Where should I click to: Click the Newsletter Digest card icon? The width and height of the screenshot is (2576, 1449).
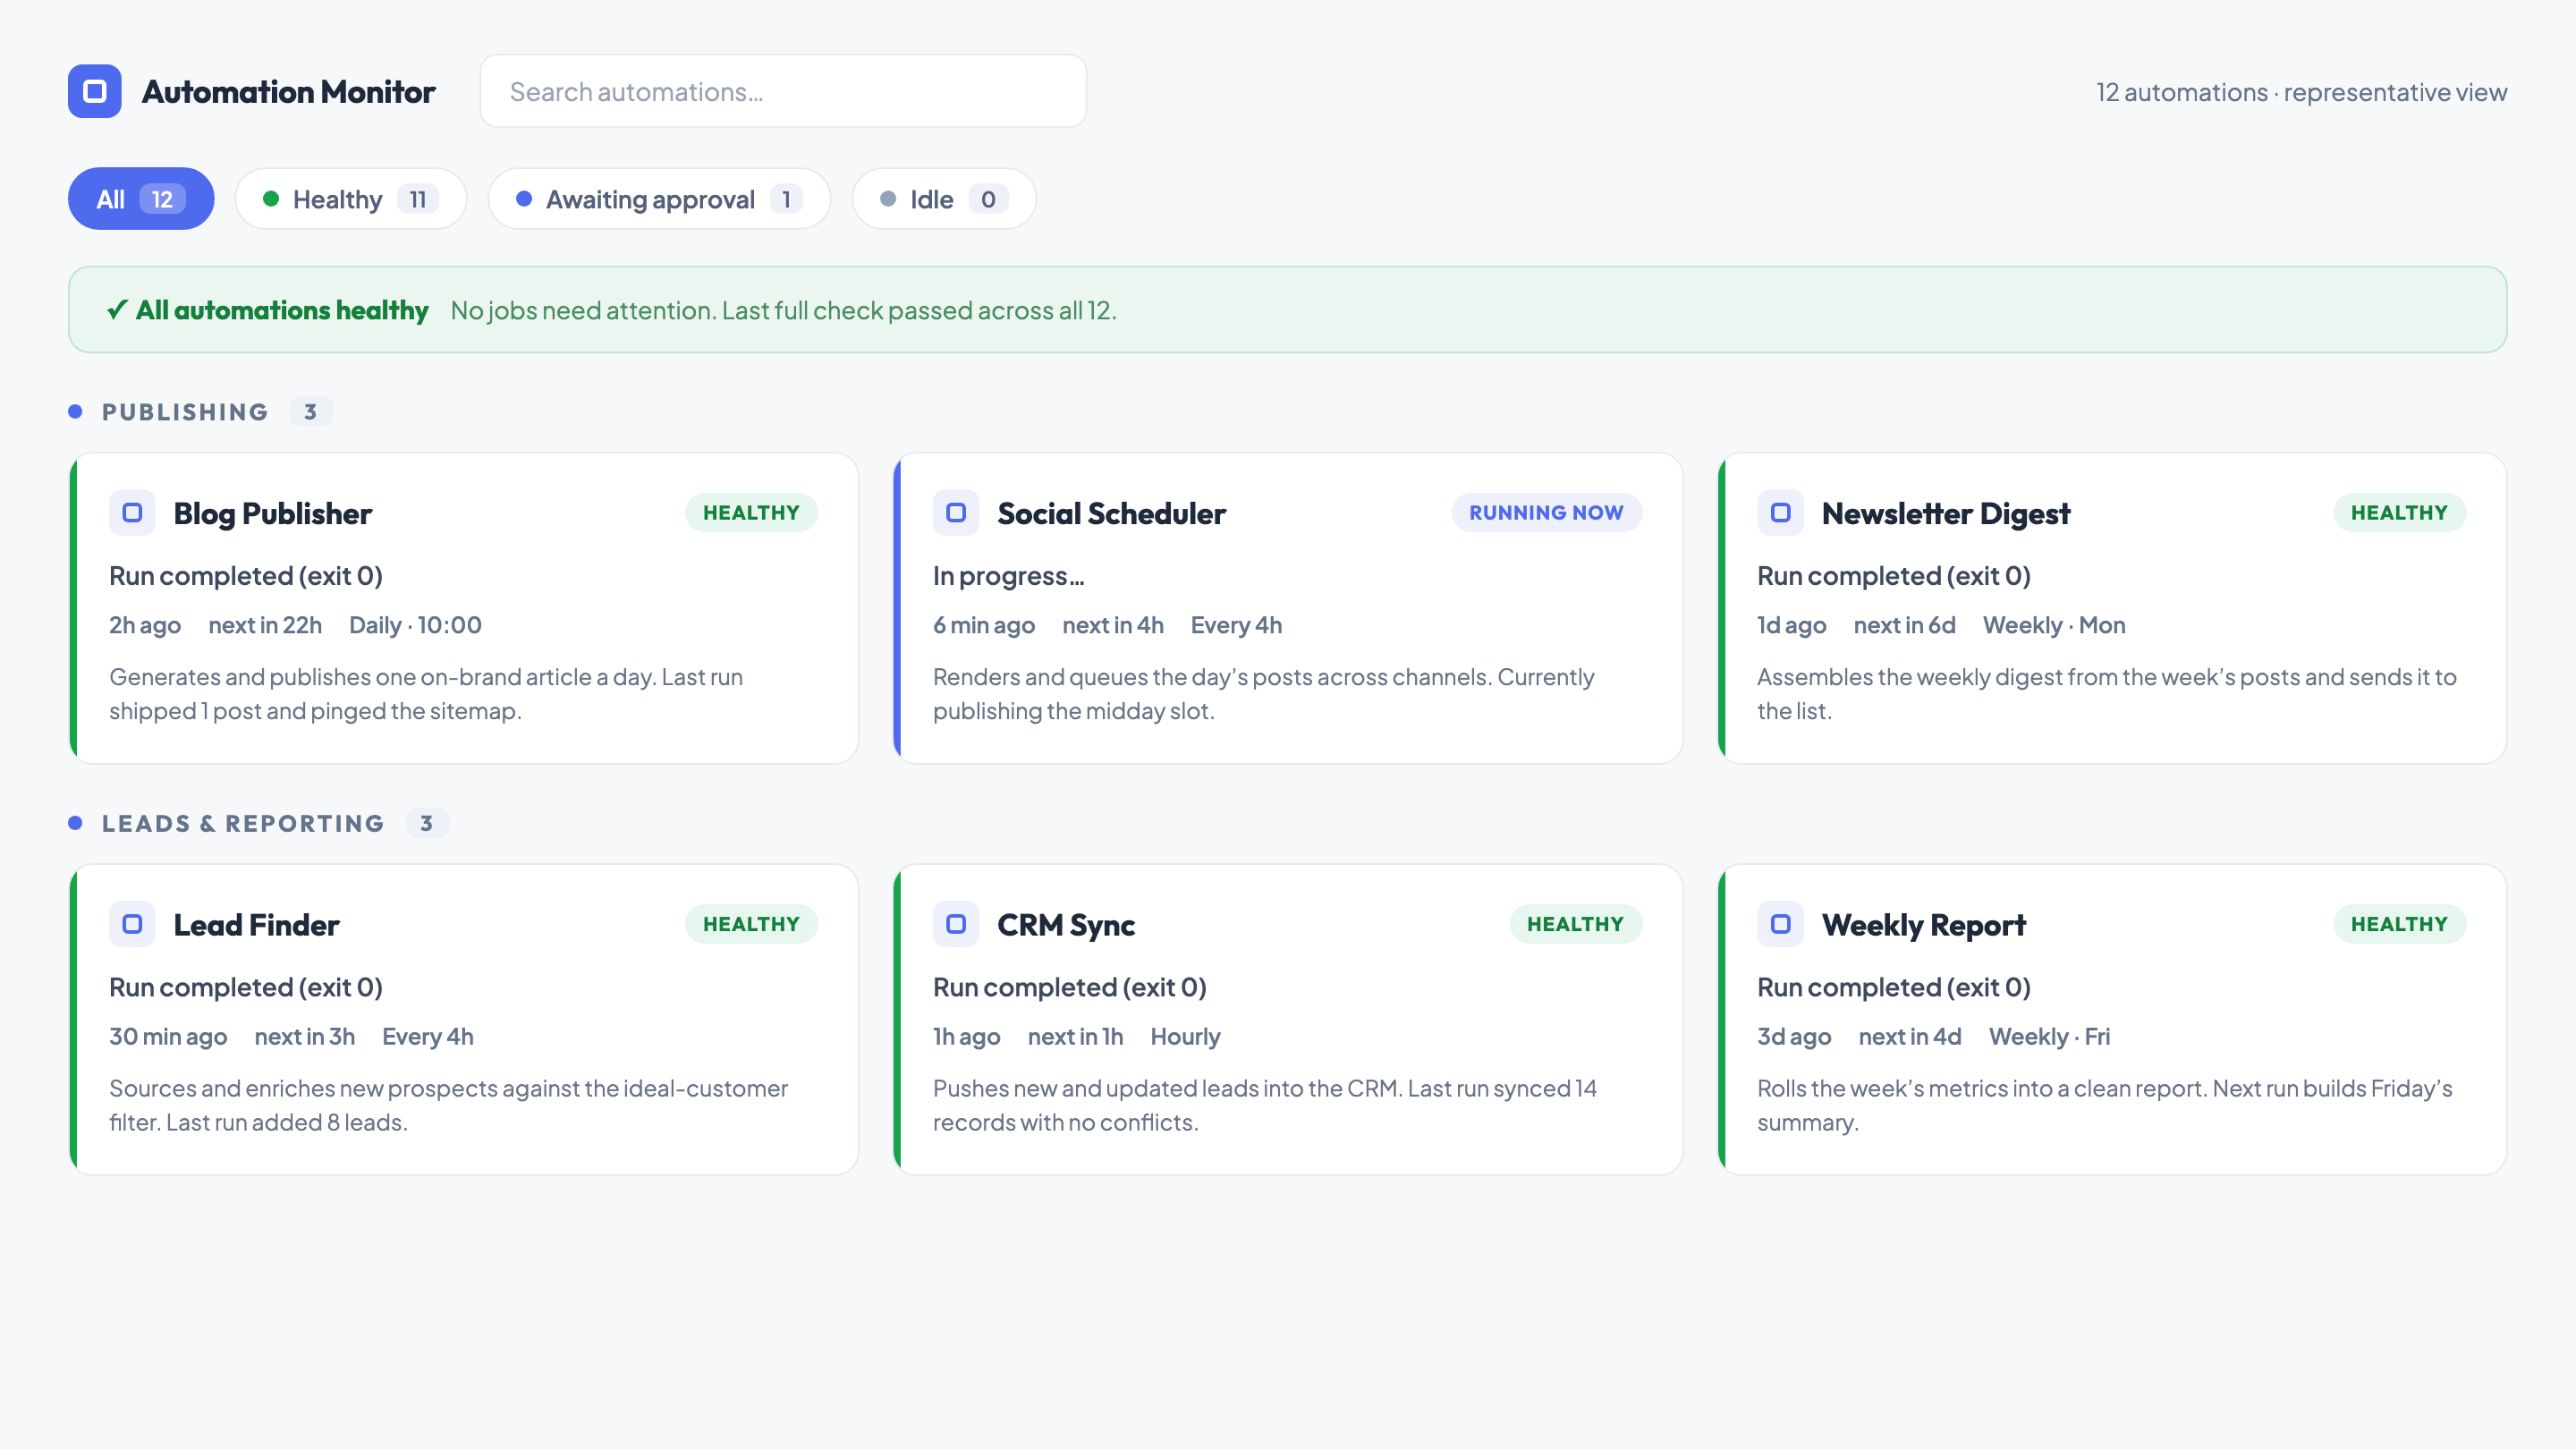coord(1780,513)
